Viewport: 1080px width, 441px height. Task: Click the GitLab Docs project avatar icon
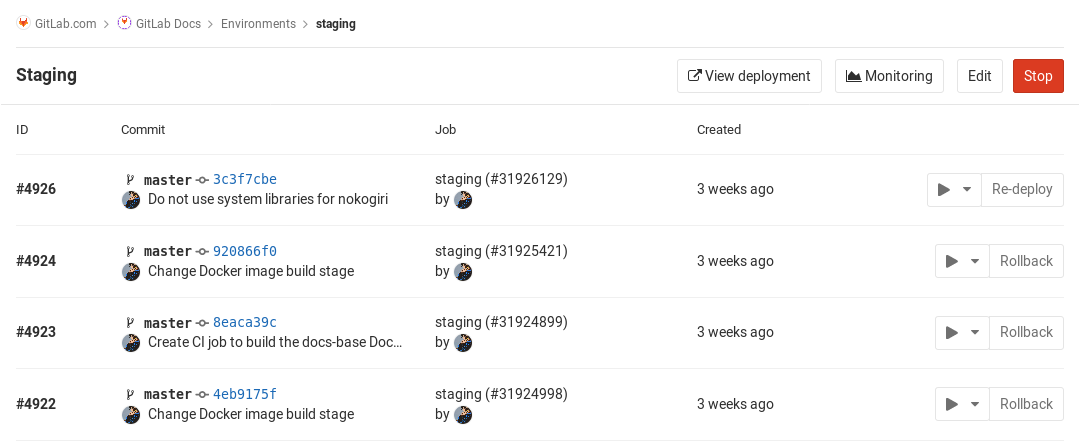pos(124,23)
